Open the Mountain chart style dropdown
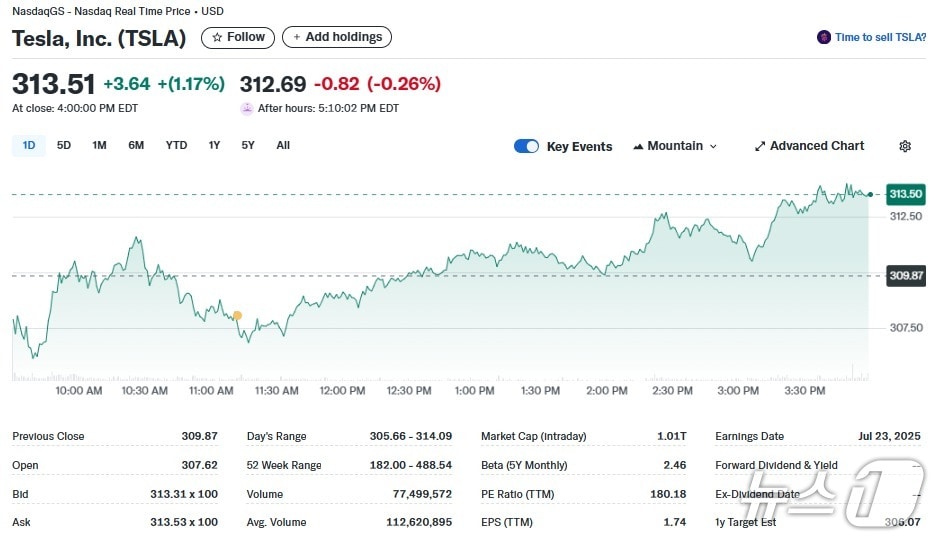The width and height of the screenshot is (938, 541). (675, 146)
